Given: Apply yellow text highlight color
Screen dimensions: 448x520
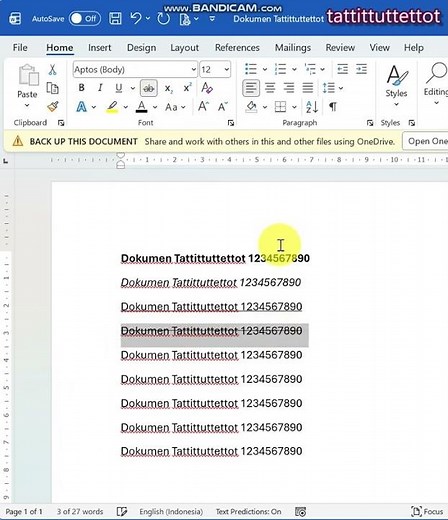Looking at the screenshot, I should click(112, 107).
